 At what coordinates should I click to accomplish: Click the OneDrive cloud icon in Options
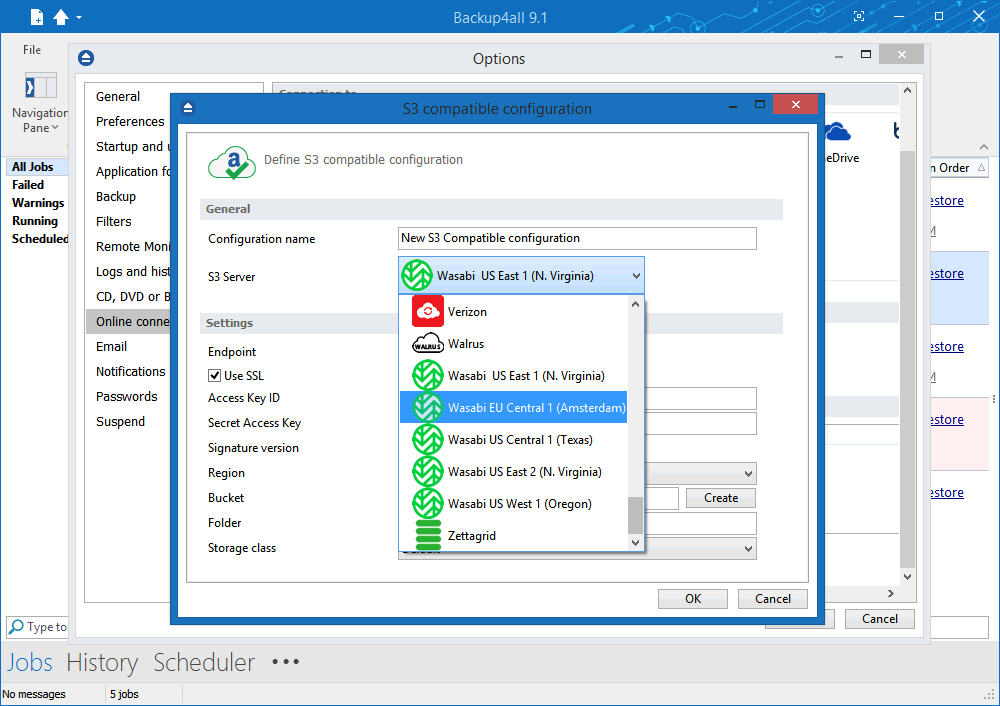coord(837,133)
